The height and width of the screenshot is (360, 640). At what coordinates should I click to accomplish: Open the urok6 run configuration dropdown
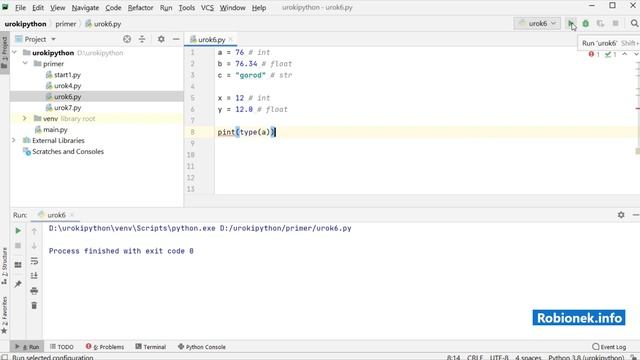point(537,24)
